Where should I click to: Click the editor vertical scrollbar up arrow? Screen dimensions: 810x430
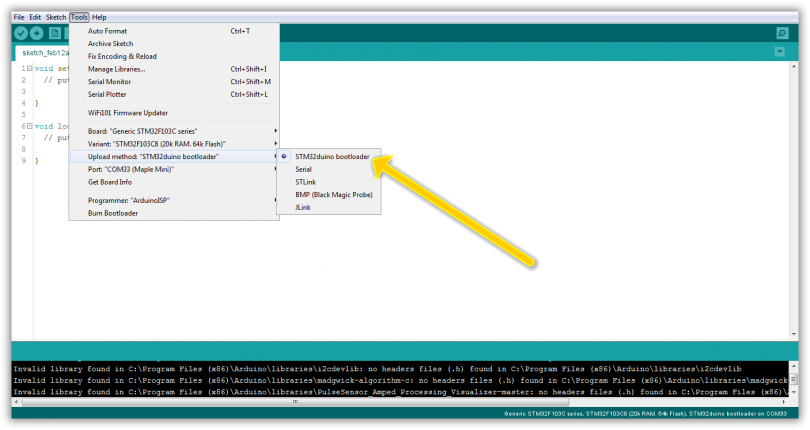pyautogui.click(x=795, y=66)
